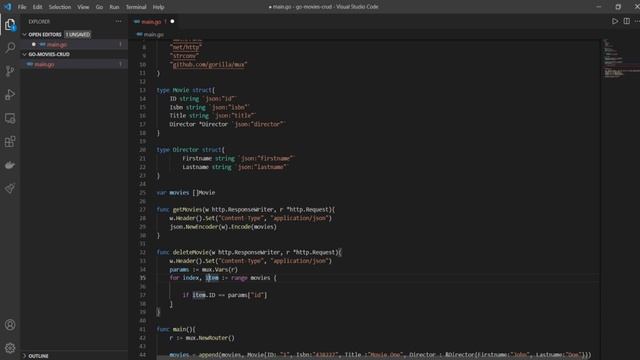Click the Isbn string field line
Screen dimensions: 640x360
[x=209, y=107]
